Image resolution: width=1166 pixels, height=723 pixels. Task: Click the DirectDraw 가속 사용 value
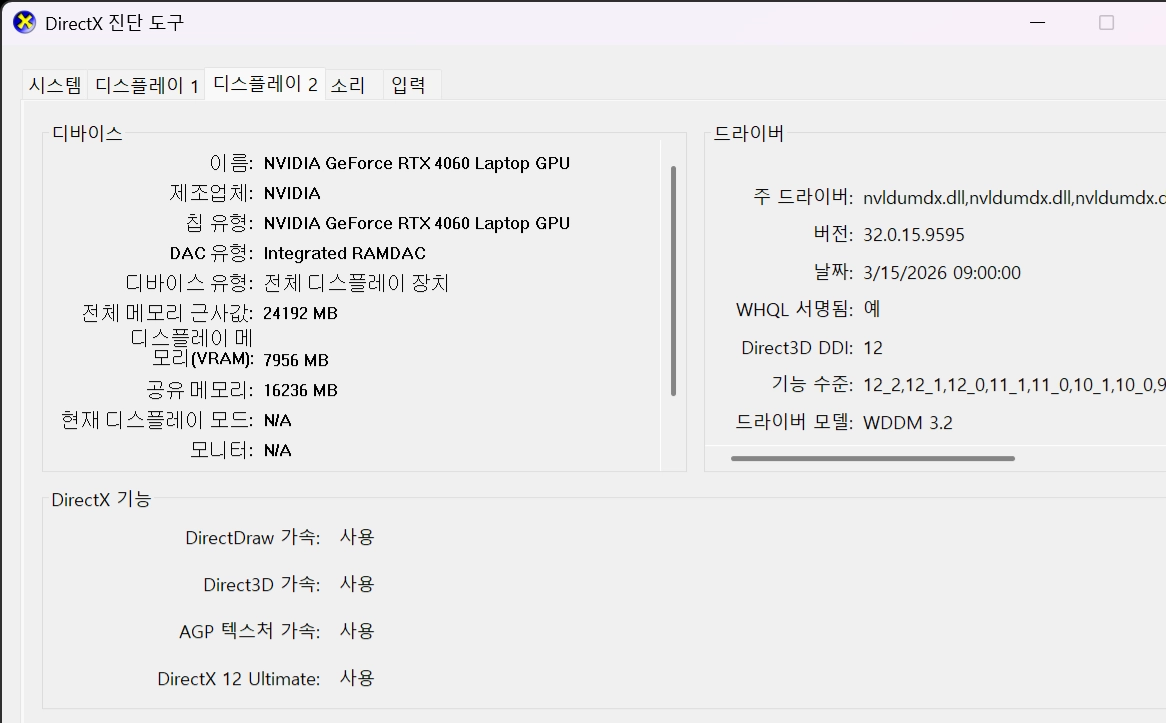click(357, 537)
